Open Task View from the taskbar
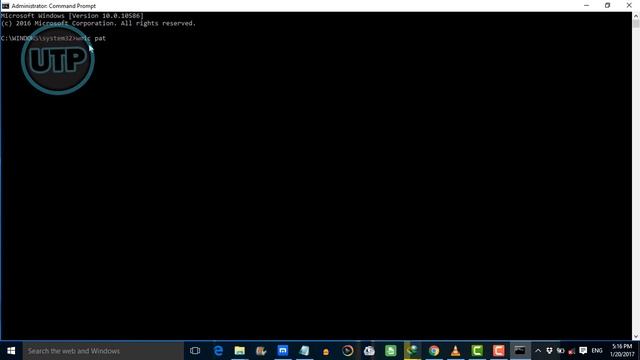The width and height of the screenshot is (640, 360). point(195,351)
